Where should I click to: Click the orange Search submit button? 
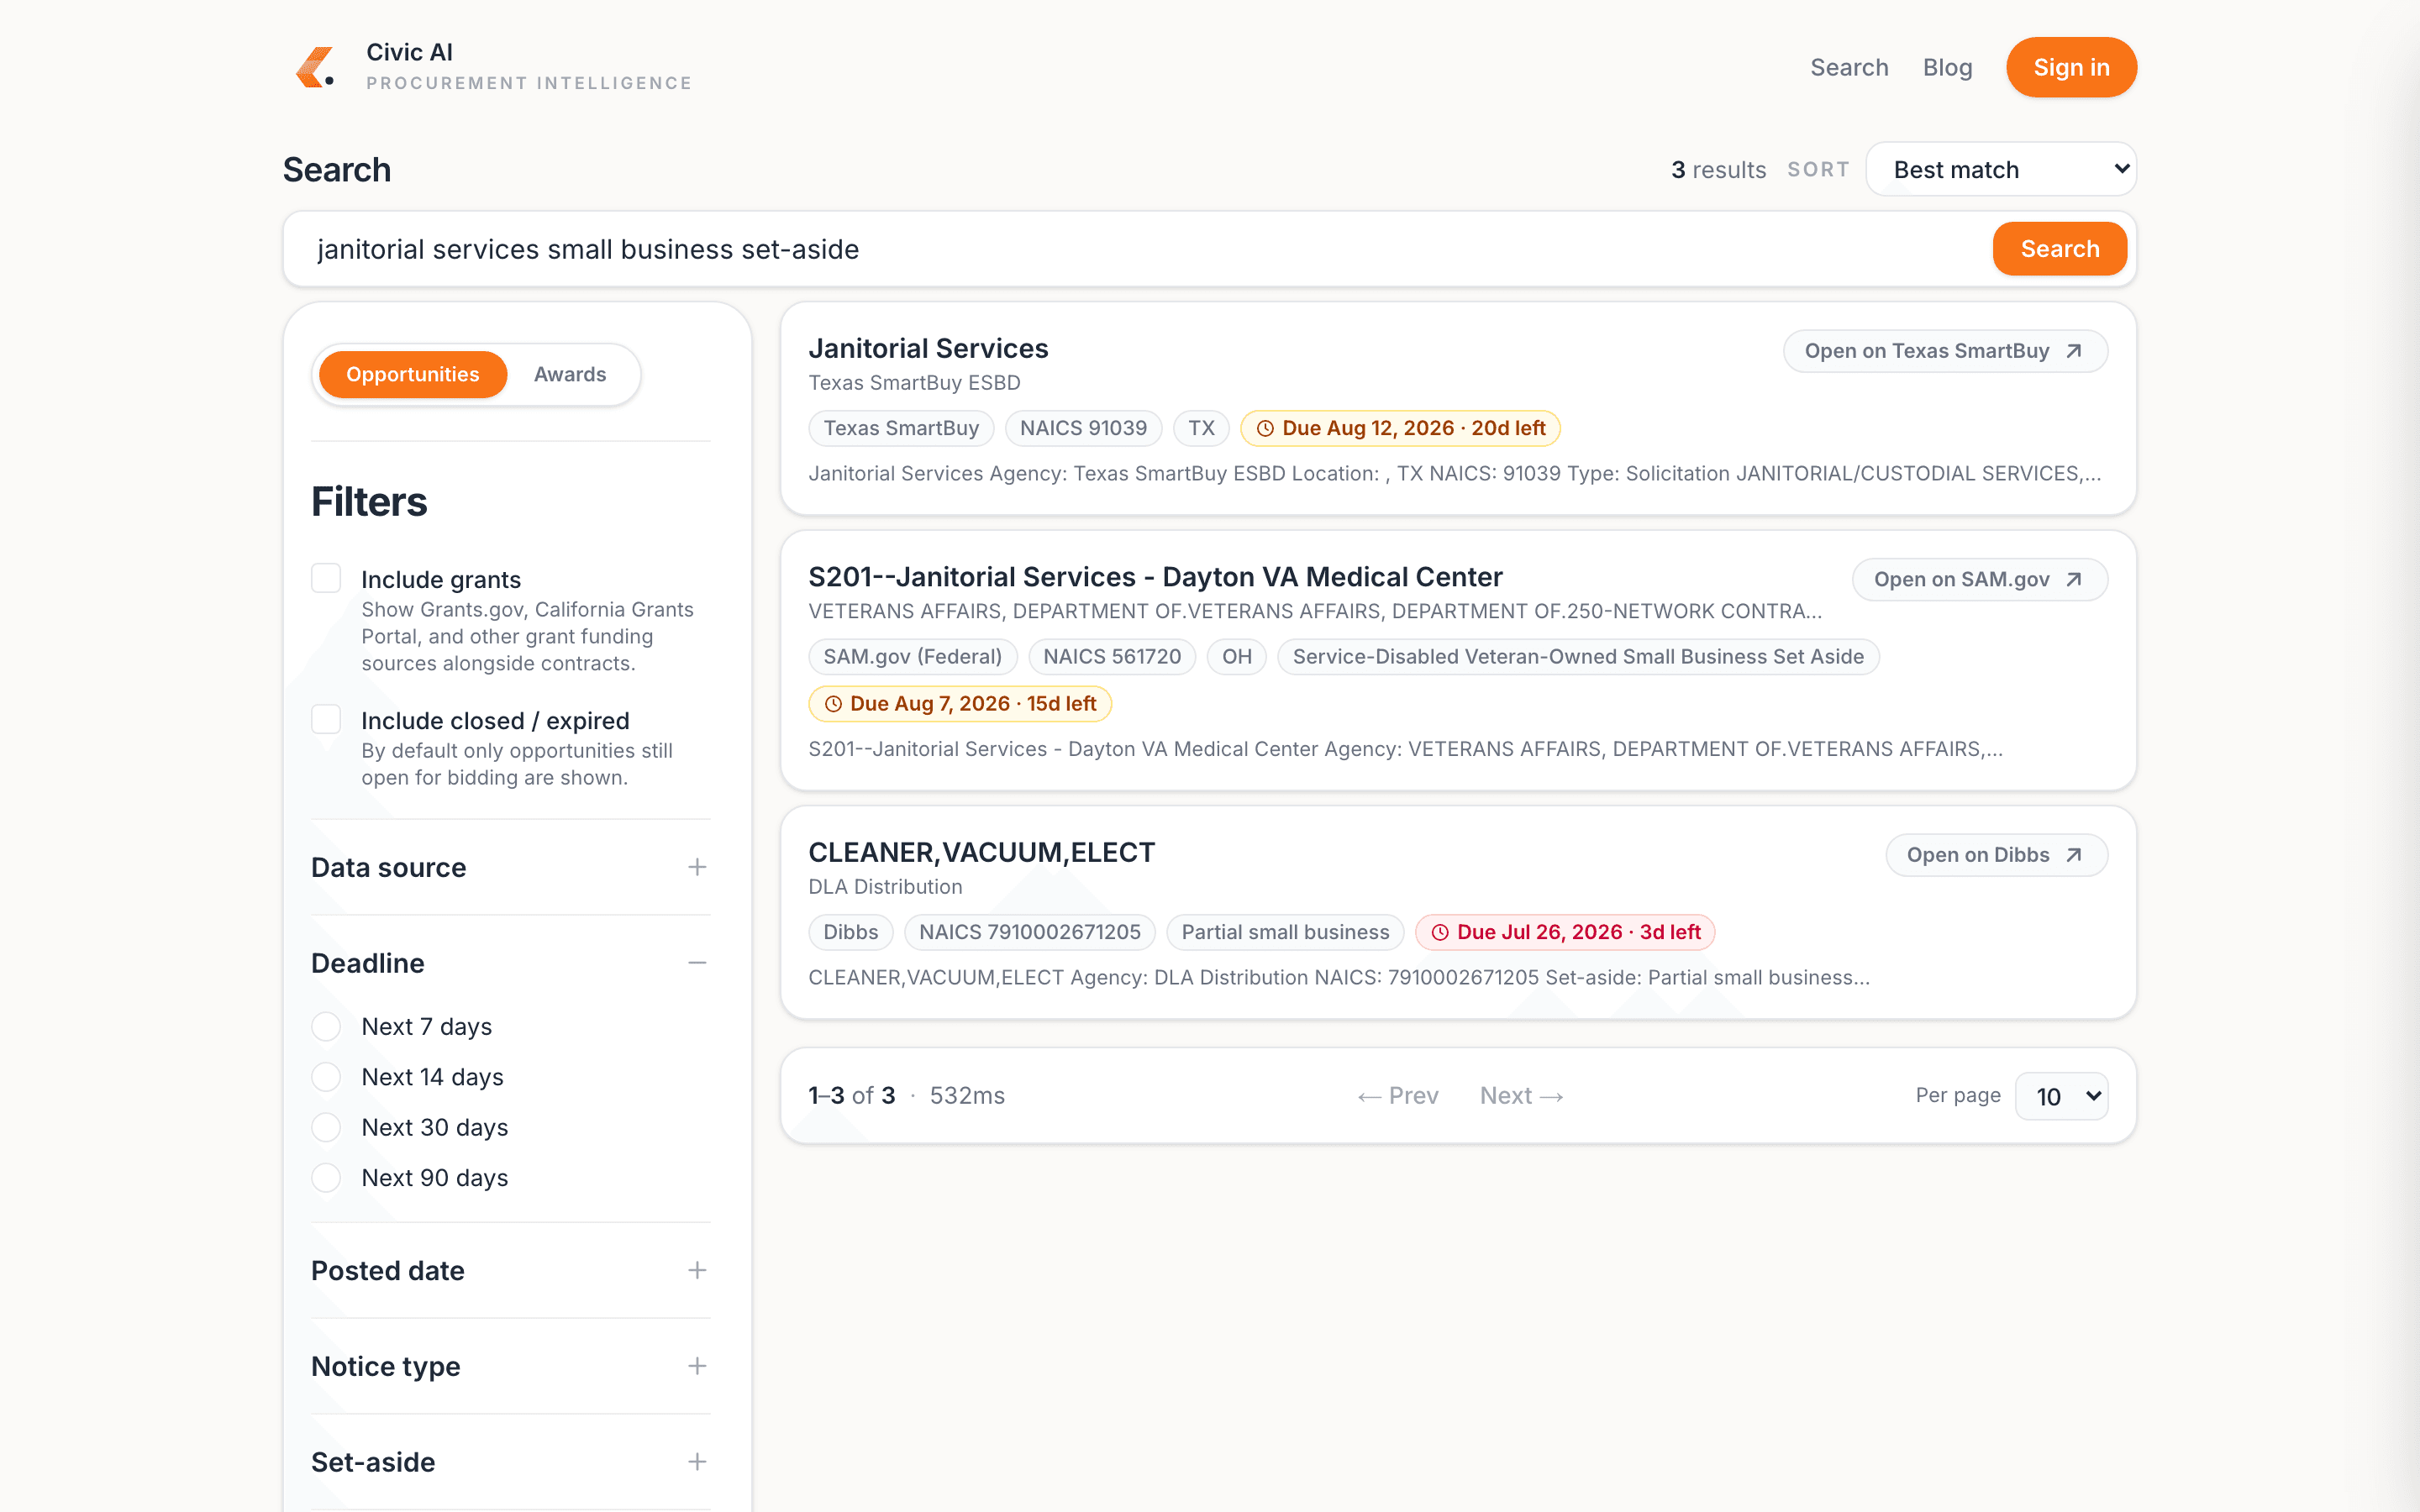(2059, 248)
